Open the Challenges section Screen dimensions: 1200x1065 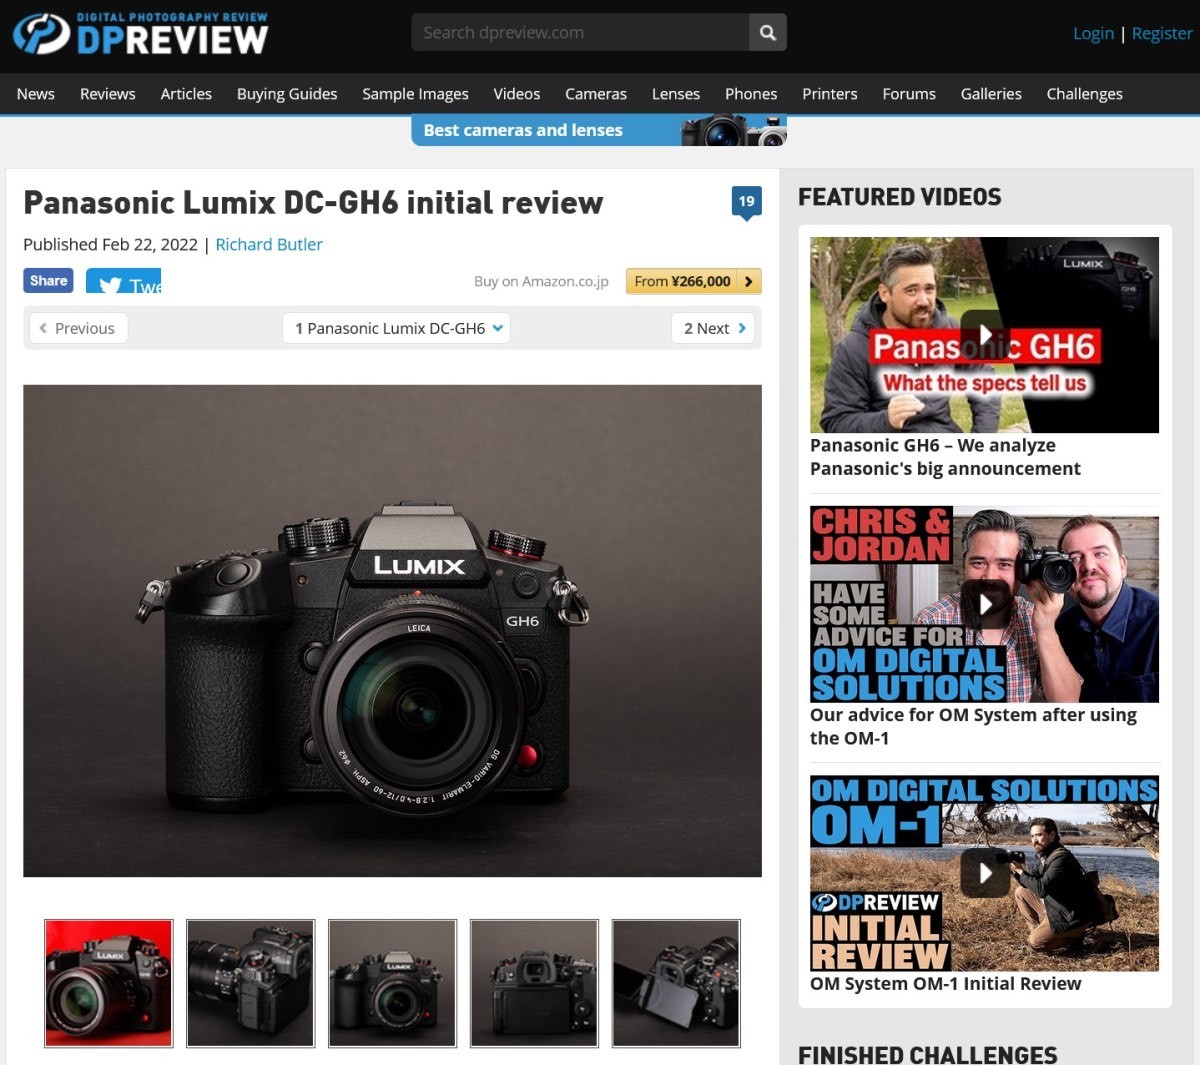pos(1085,94)
